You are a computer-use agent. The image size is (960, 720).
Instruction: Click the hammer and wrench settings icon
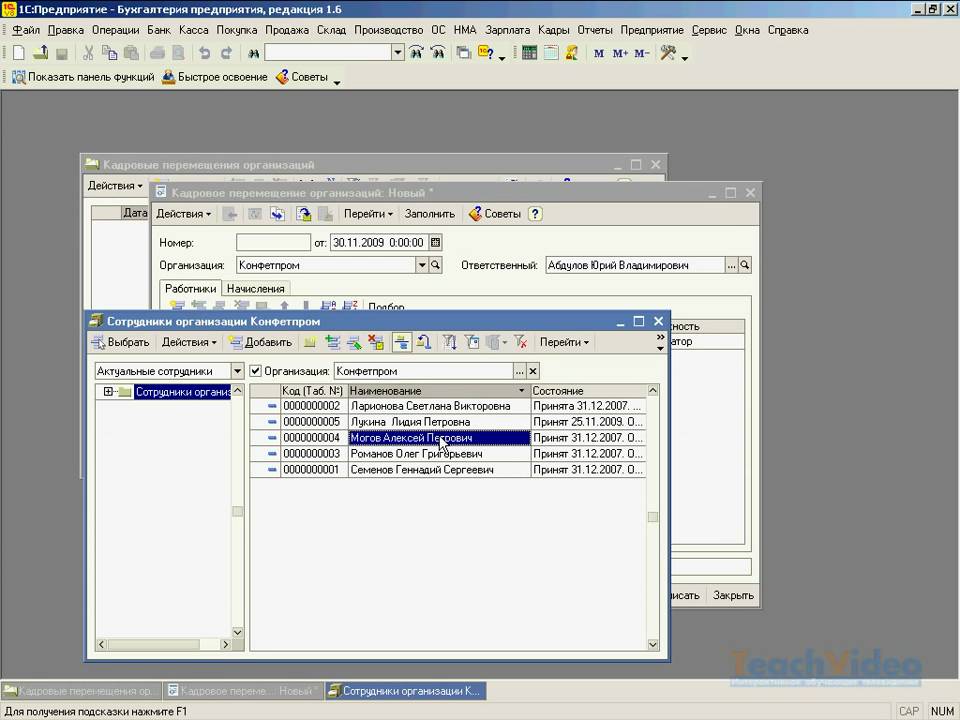point(668,53)
